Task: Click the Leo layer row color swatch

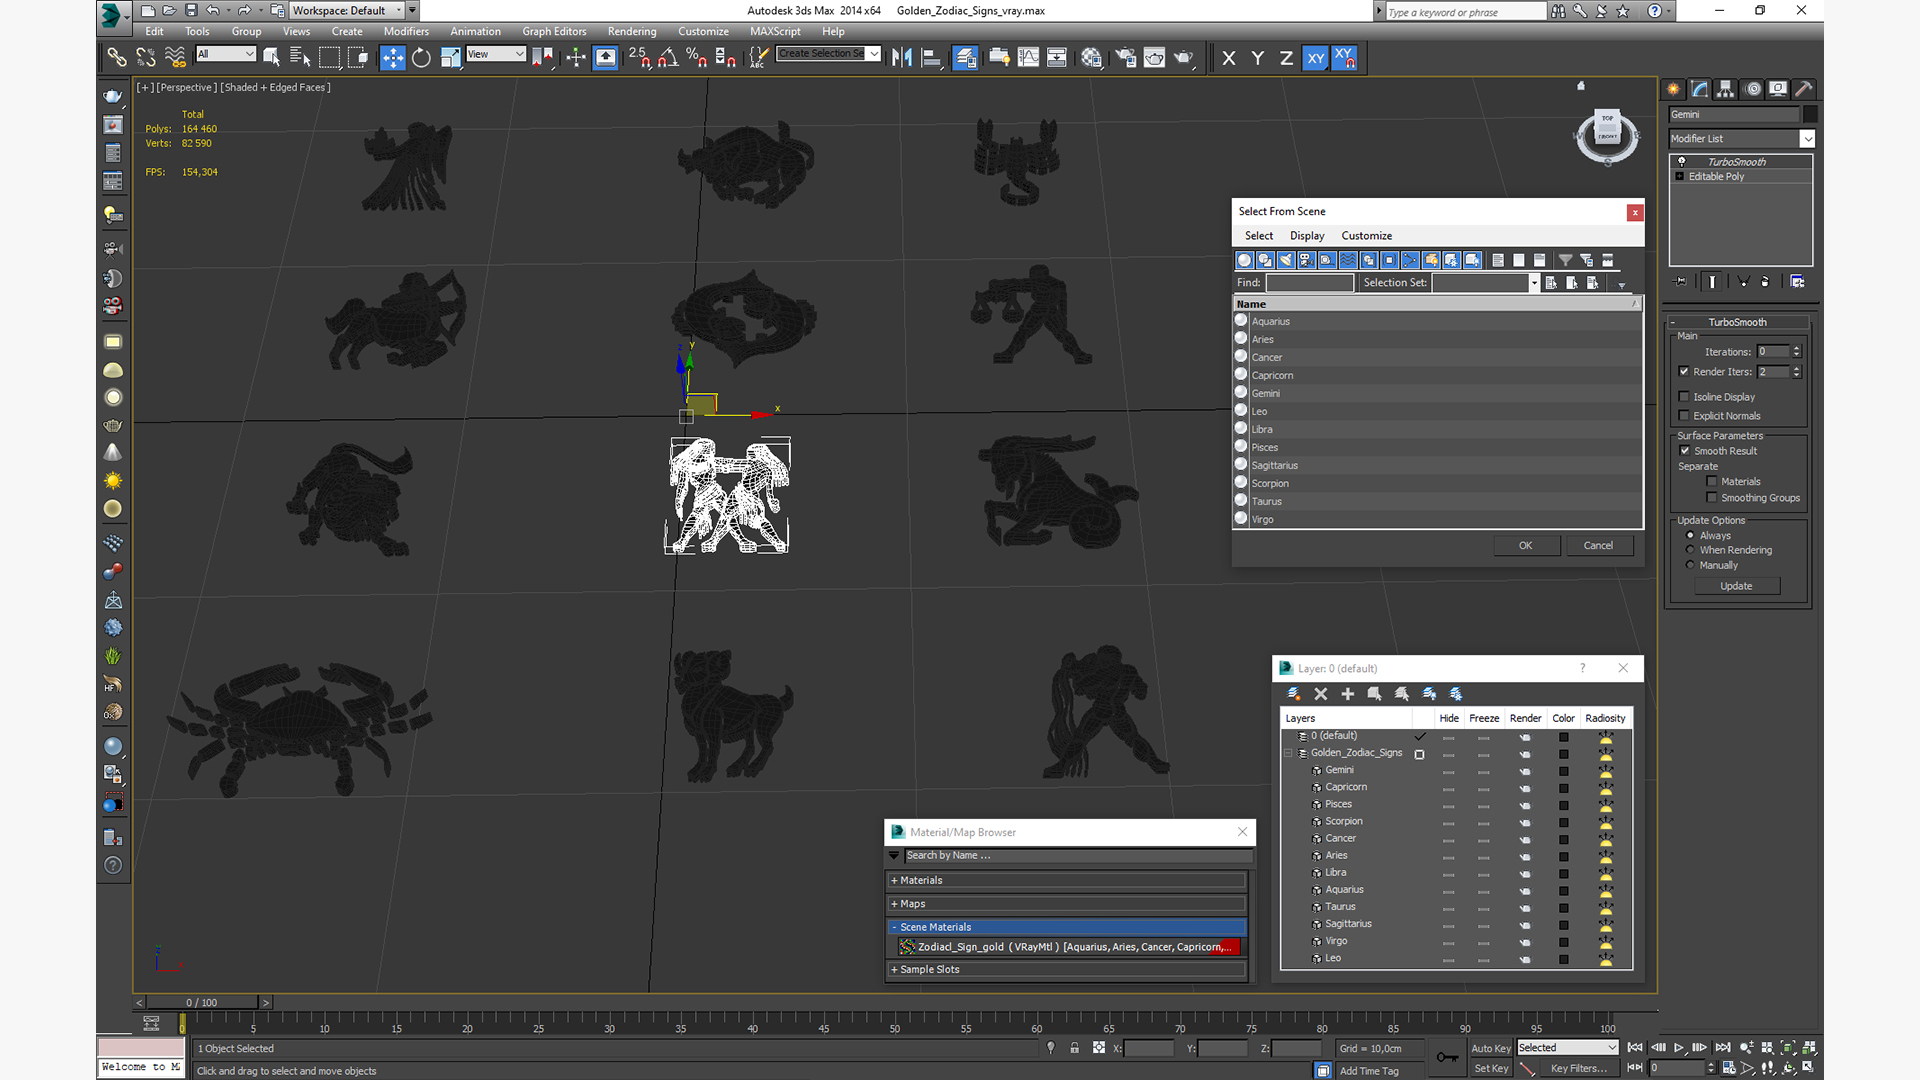Action: [1563, 959]
